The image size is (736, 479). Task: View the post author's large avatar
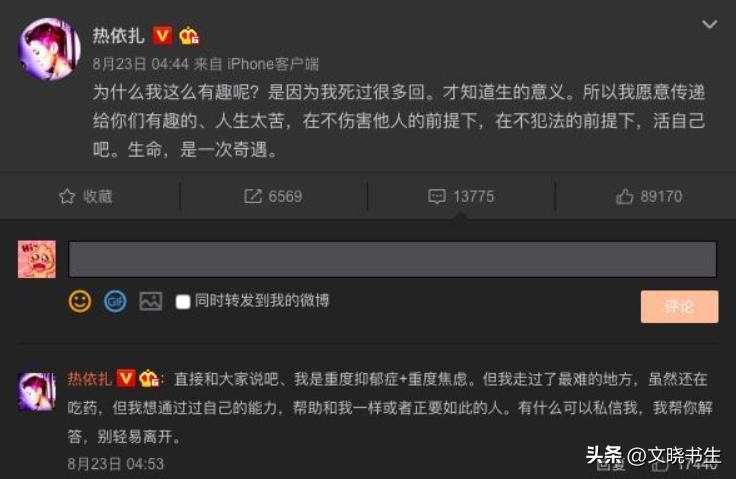pos(49,49)
